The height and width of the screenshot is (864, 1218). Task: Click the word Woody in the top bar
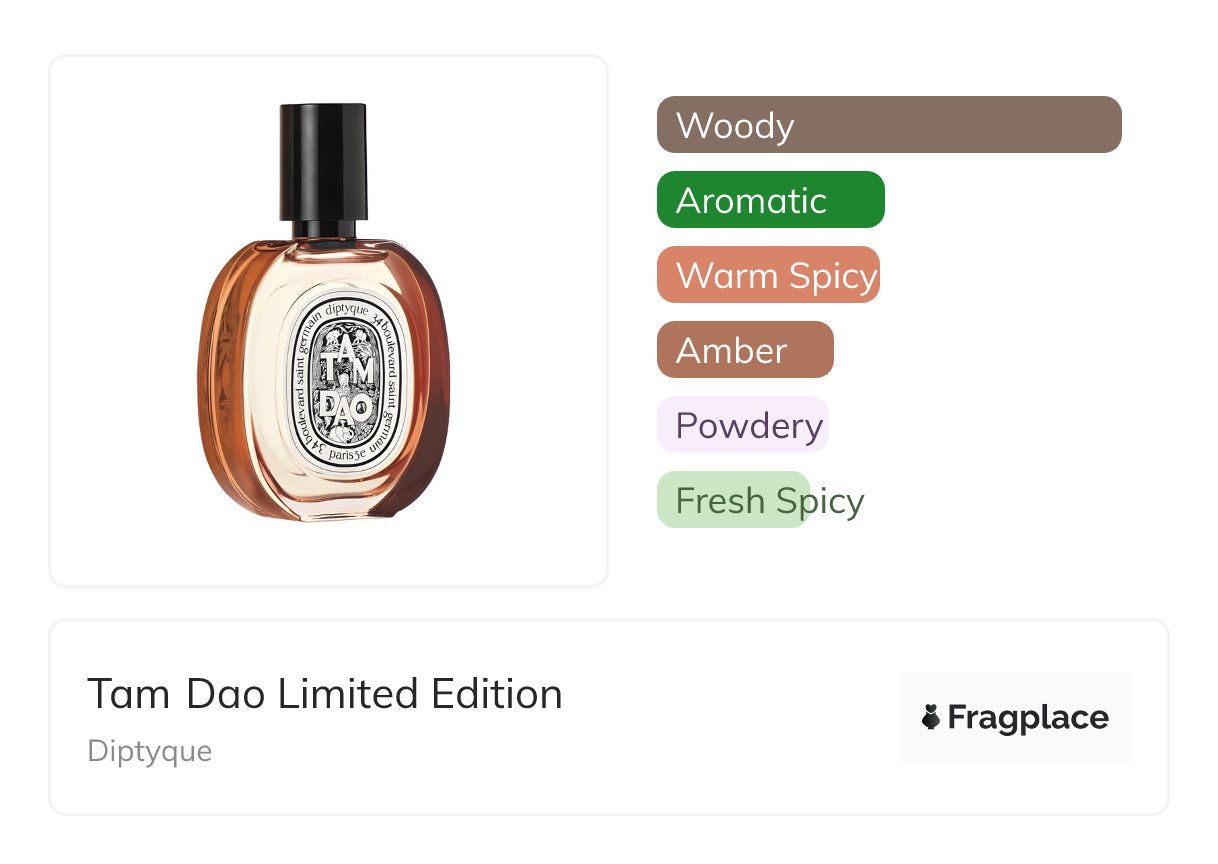[735, 126]
